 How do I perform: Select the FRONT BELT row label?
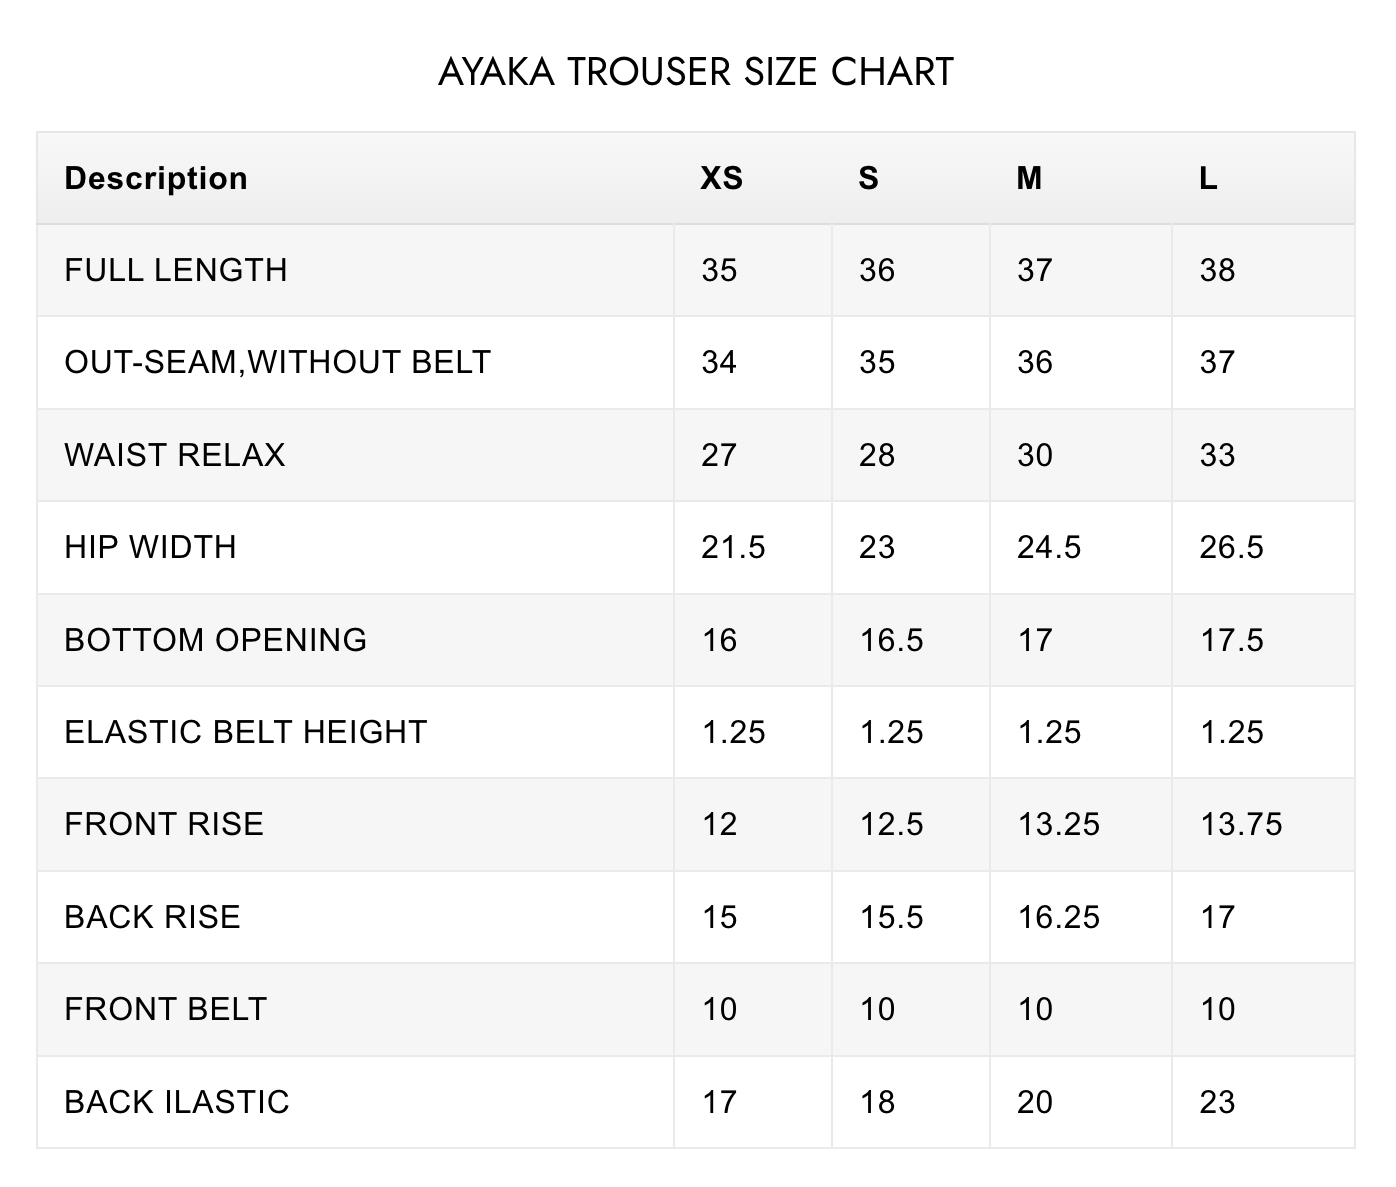[166, 1009]
